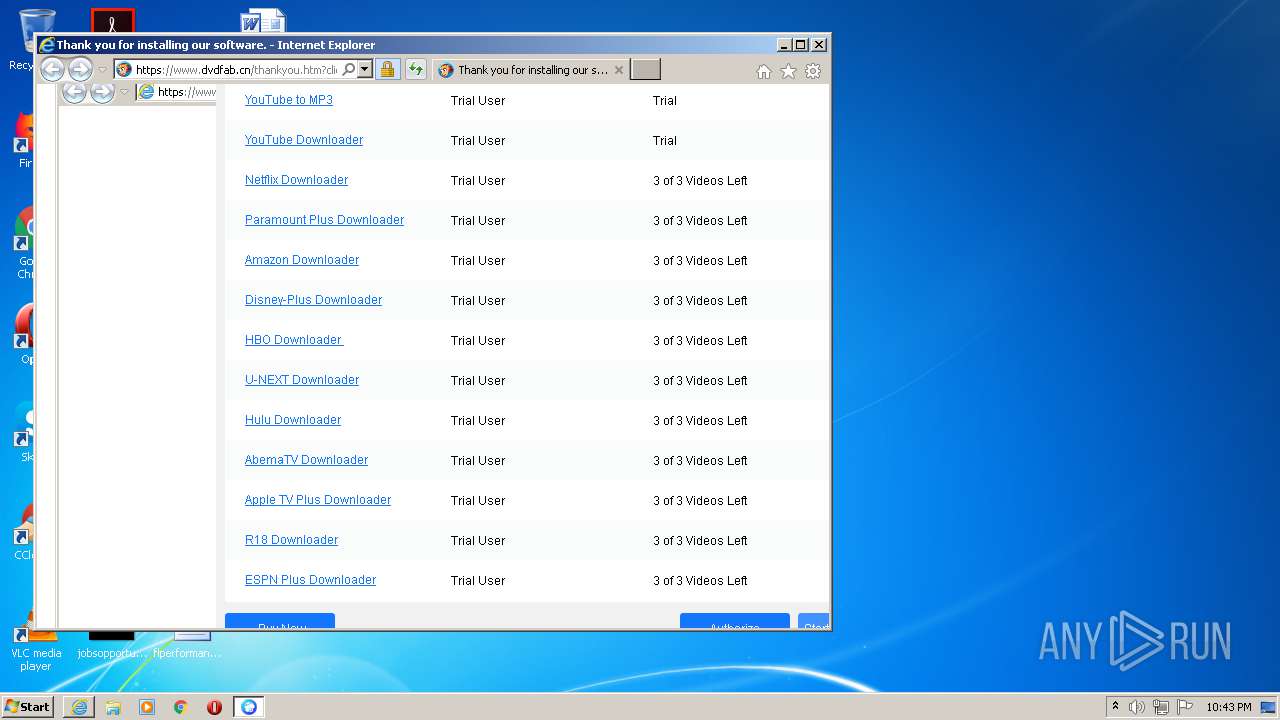Open the Paramount Plus Downloader link

coord(325,220)
